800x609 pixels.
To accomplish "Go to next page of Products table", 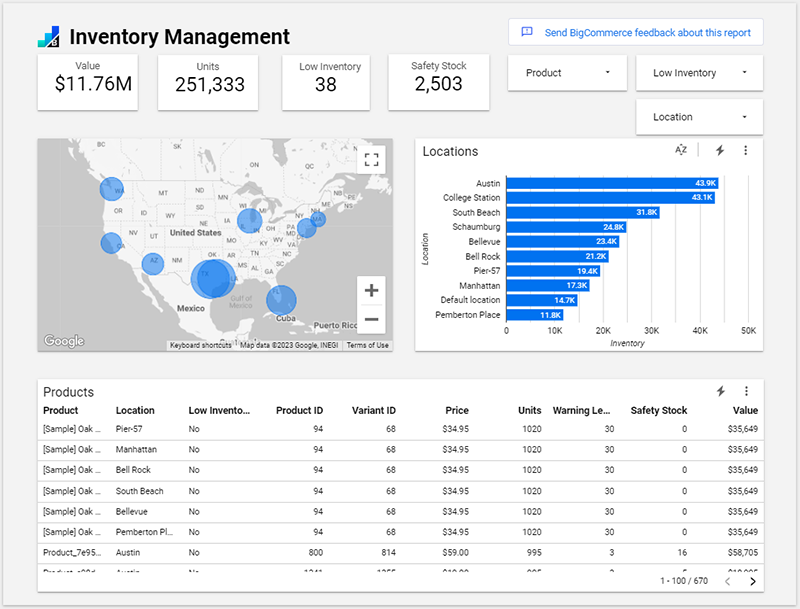I will [753, 580].
